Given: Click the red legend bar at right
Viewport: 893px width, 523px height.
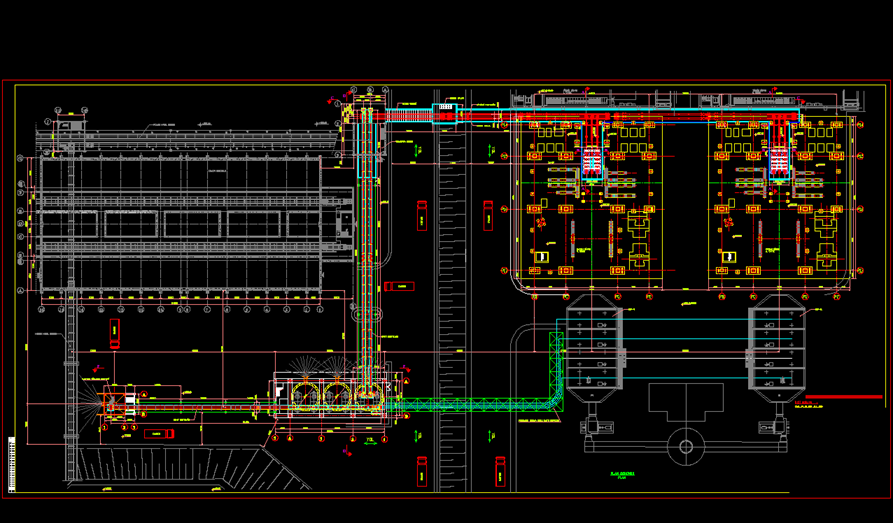Looking at the screenshot, I should click(x=836, y=398).
